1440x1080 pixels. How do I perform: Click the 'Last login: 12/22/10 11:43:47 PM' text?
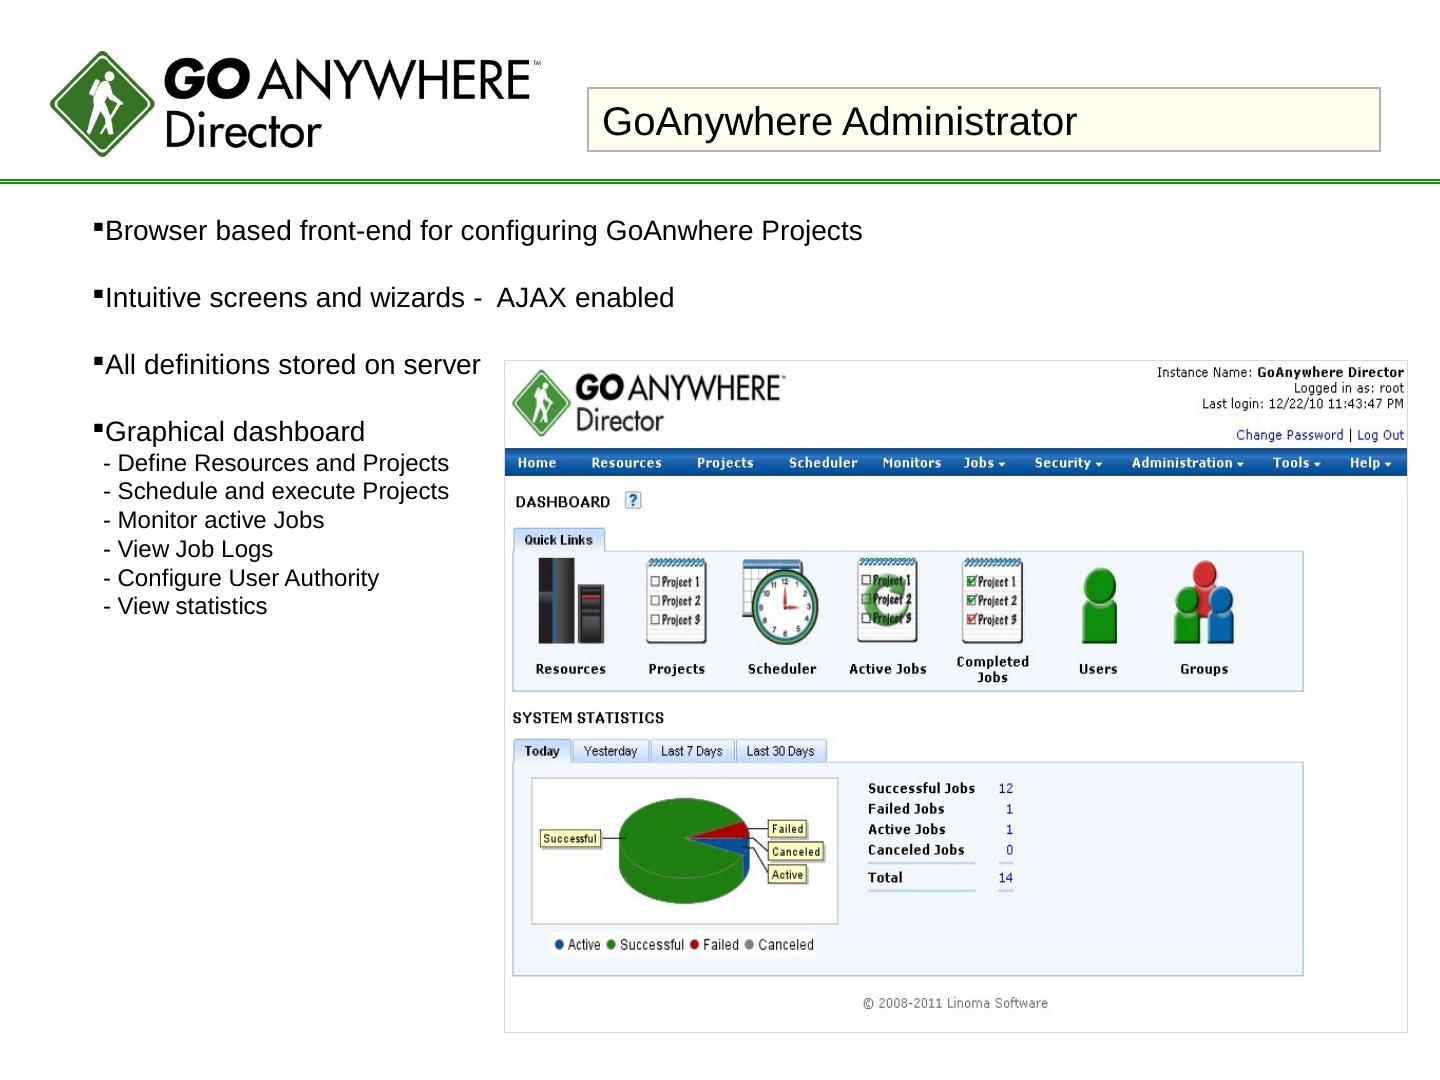coord(1303,404)
